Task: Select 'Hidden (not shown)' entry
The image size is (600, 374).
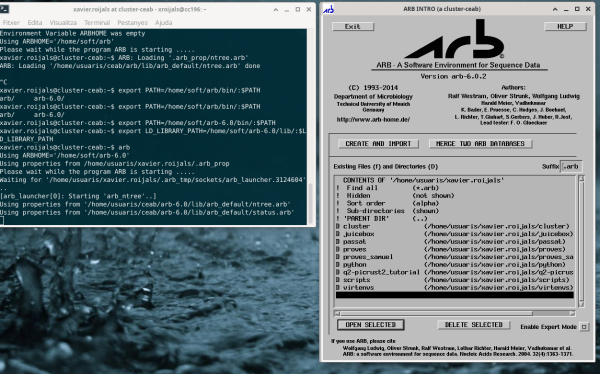Action: coord(455,196)
